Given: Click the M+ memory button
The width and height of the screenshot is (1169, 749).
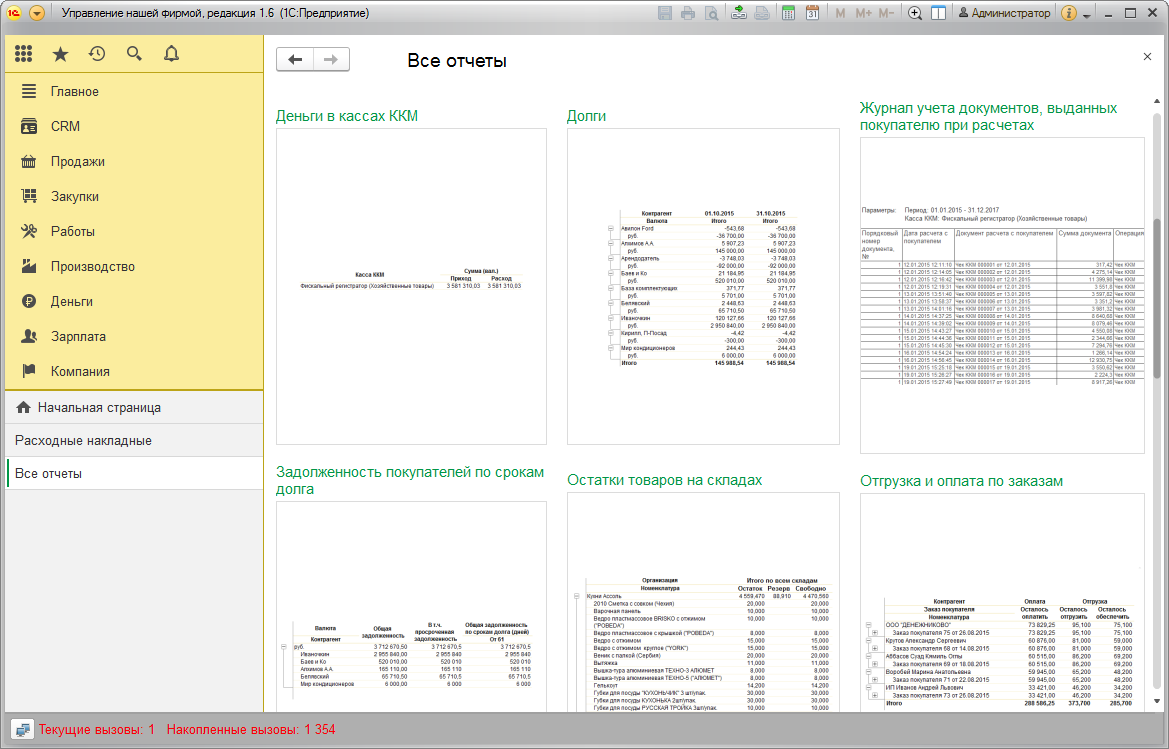Looking at the screenshot, I should tap(863, 13).
